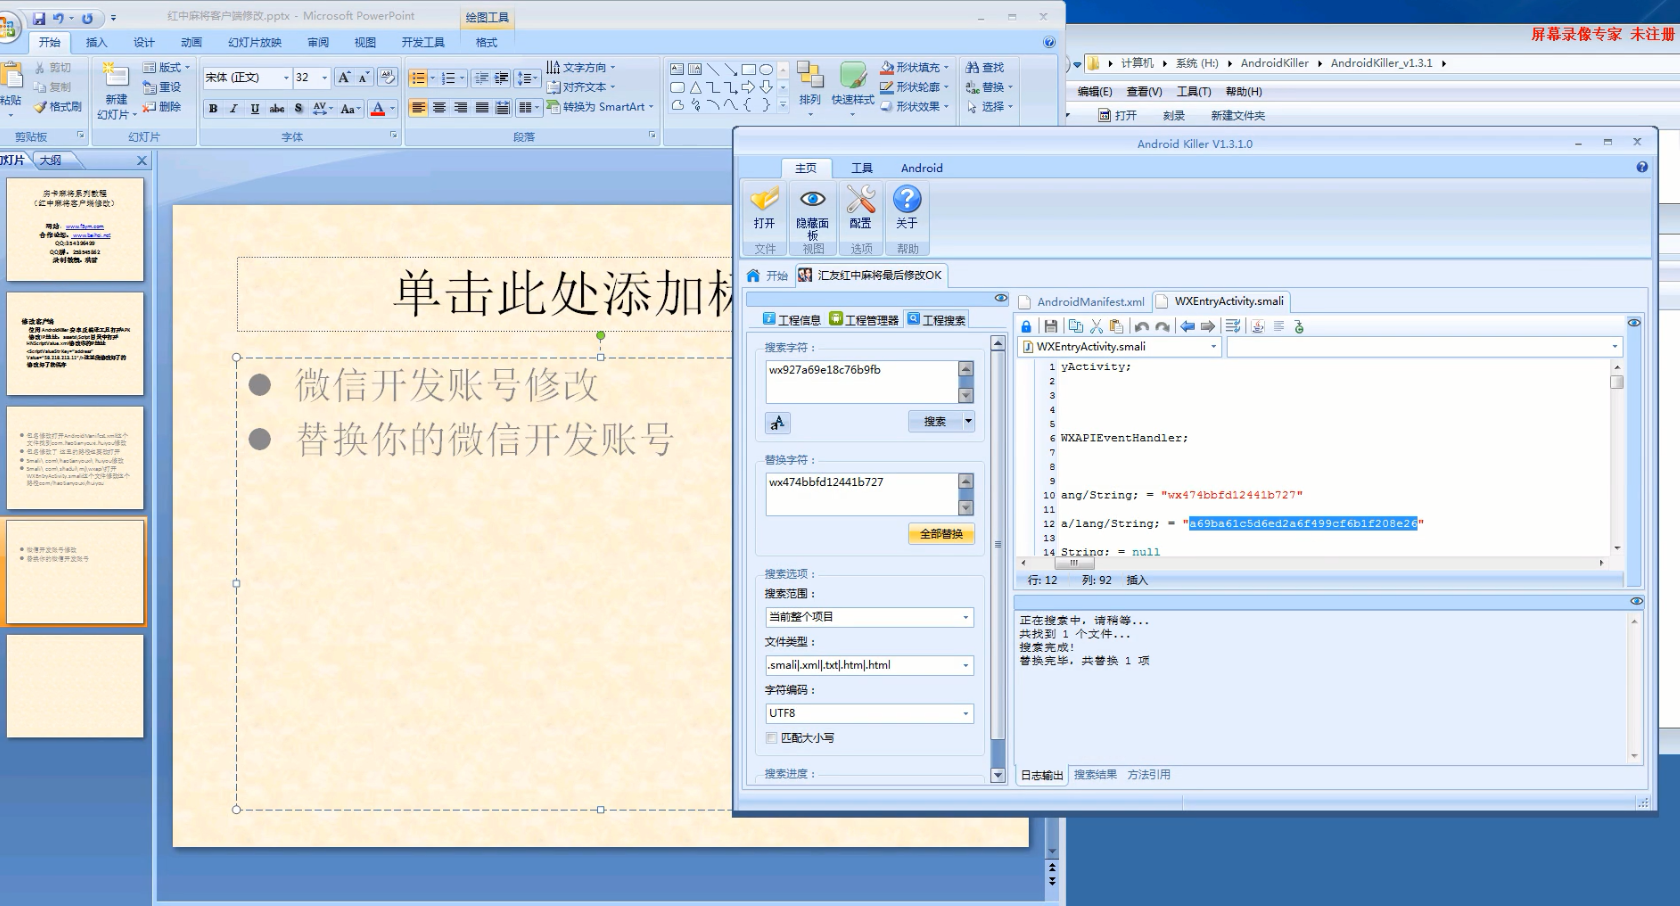
Task: Toggle the eye icon above the project search panel
Action: click(1001, 298)
